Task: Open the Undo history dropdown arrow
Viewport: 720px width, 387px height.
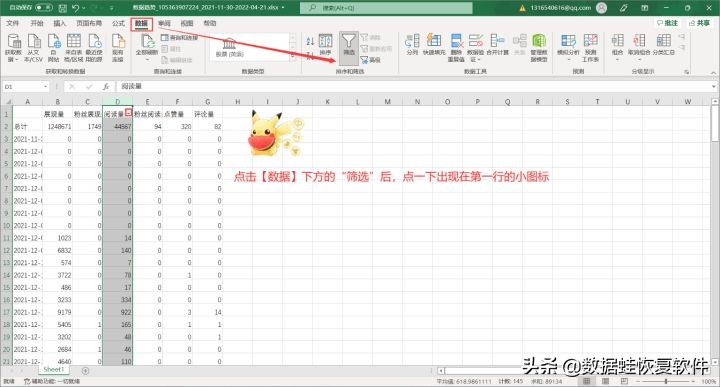Action: [84, 8]
